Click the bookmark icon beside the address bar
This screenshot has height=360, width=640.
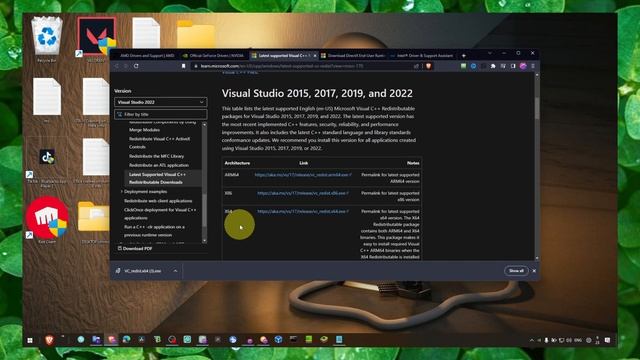coord(183,66)
